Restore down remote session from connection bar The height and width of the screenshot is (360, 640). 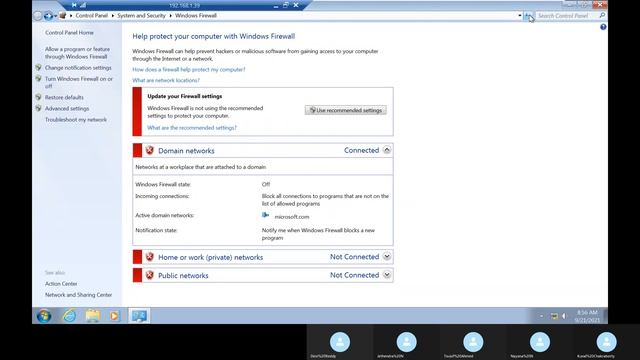(286, 5)
